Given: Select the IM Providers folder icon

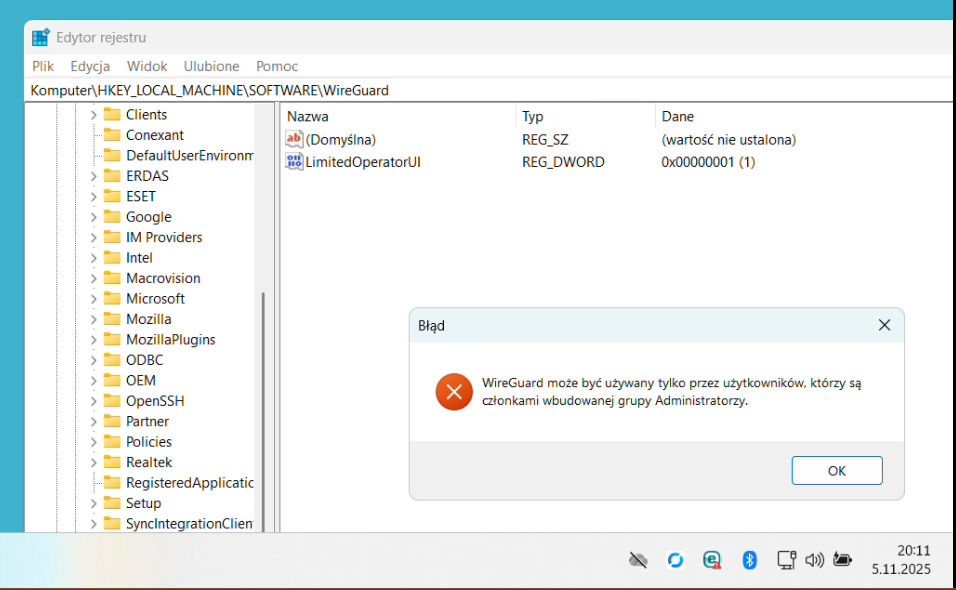Looking at the screenshot, I should tap(112, 236).
